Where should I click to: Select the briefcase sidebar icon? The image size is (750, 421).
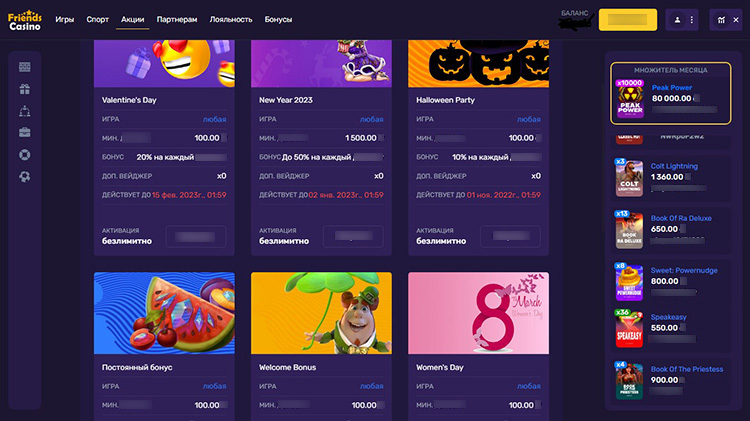[25, 133]
